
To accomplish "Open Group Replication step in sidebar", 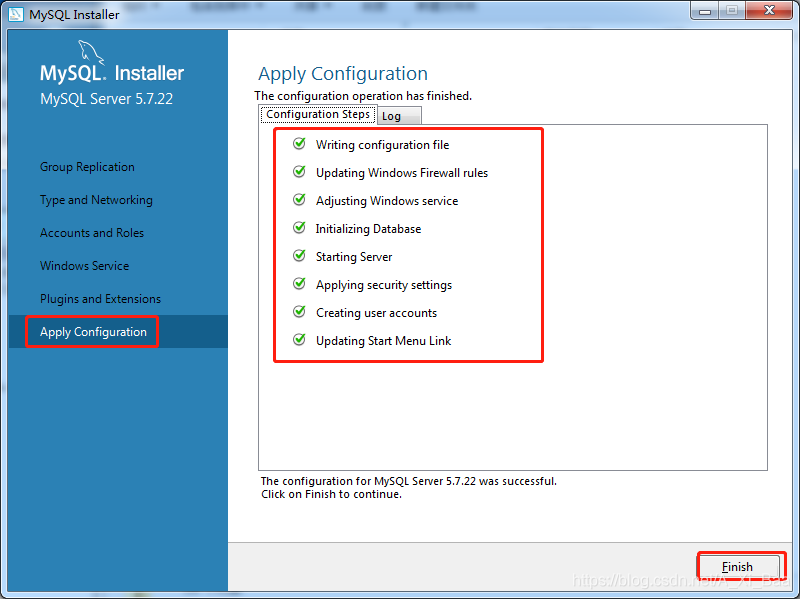I will click(x=87, y=167).
